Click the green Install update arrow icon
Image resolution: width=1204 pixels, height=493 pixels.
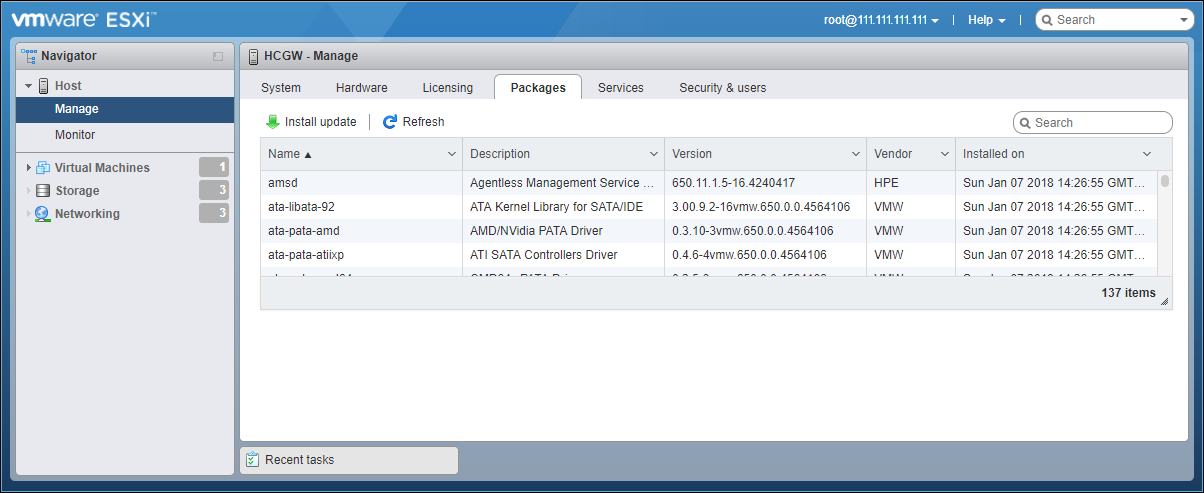(x=273, y=122)
